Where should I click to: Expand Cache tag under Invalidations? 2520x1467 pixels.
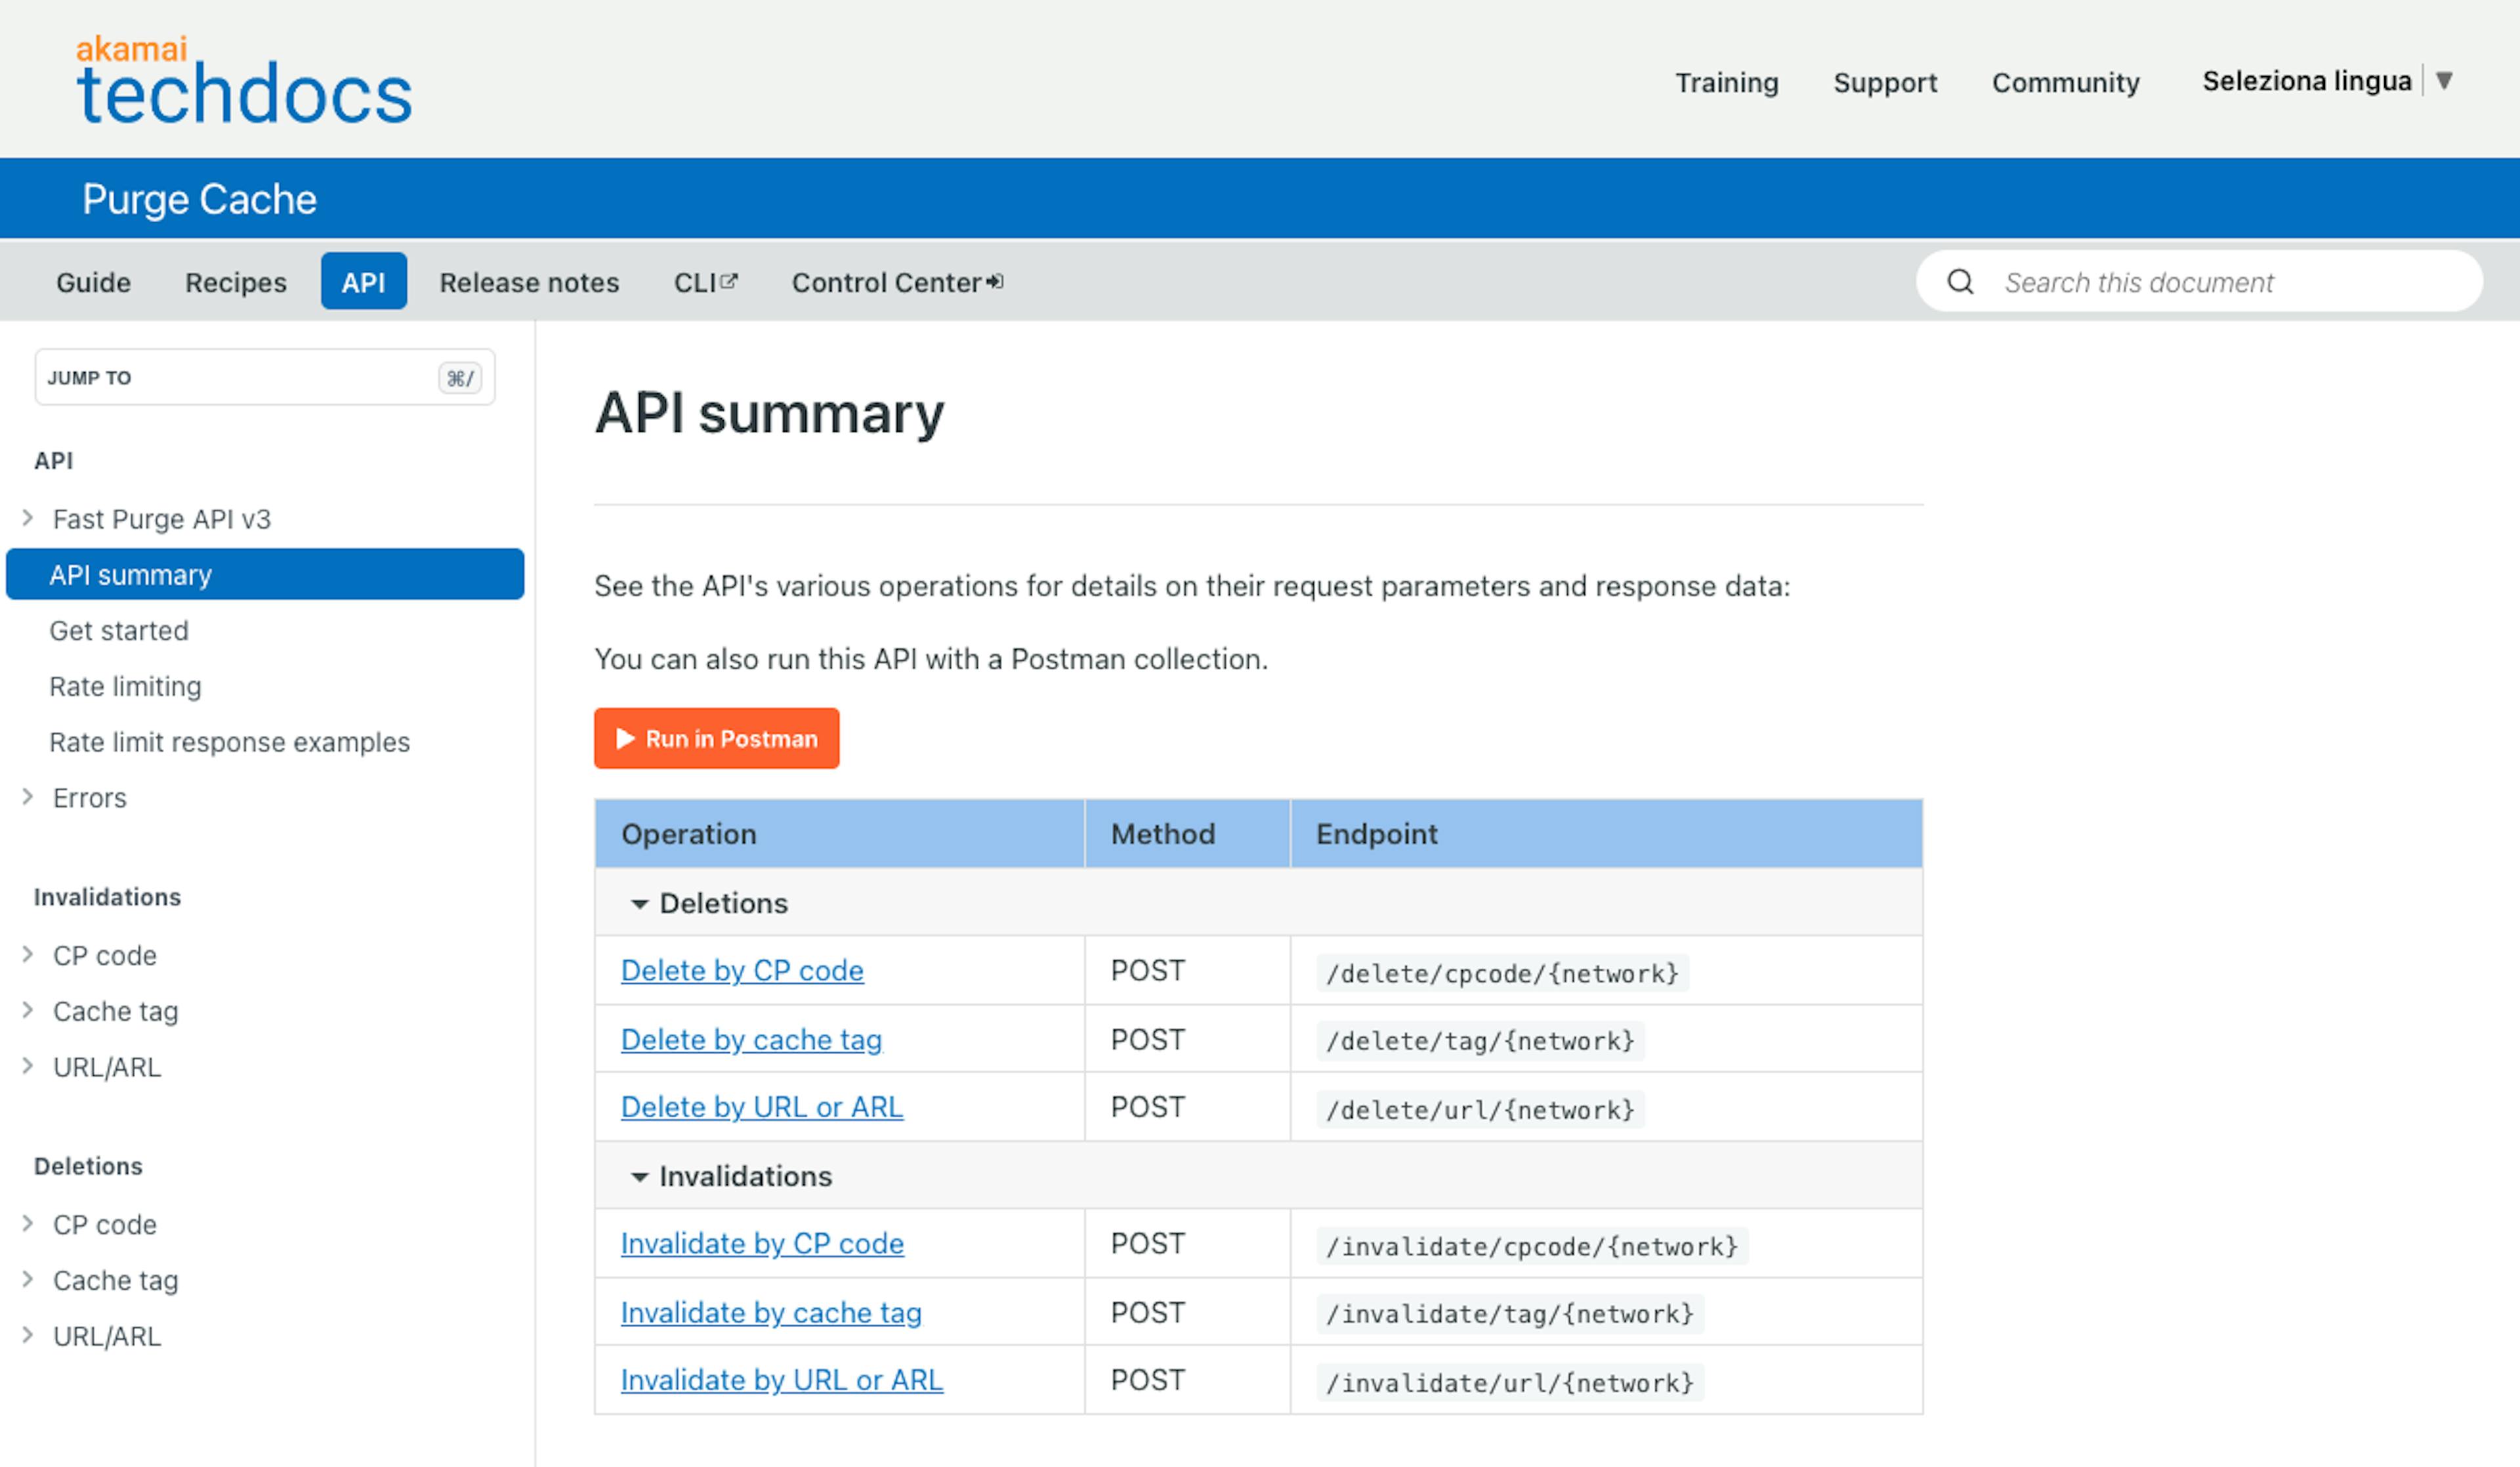pyautogui.click(x=28, y=1011)
